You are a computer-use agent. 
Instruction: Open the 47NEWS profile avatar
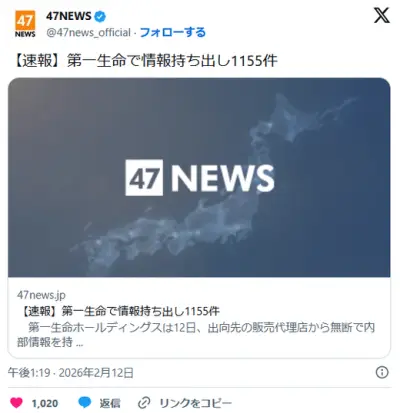click(x=25, y=24)
